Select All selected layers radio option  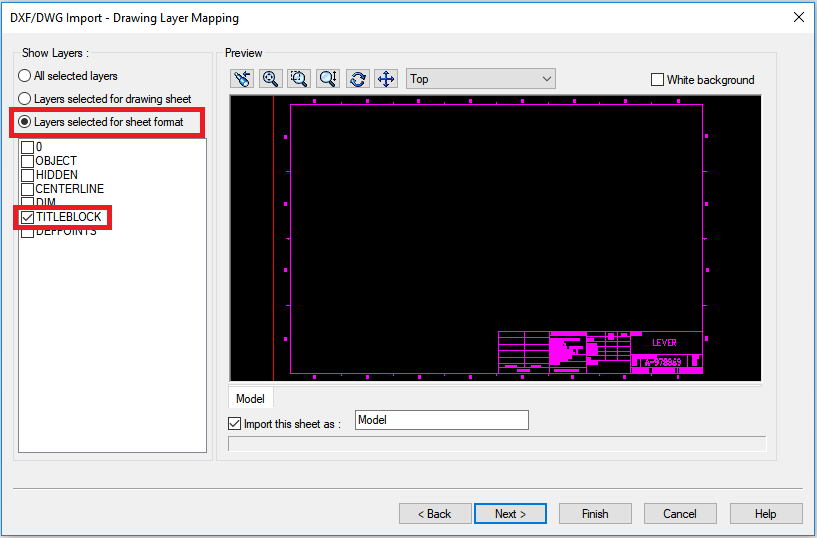[x=24, y=76]
